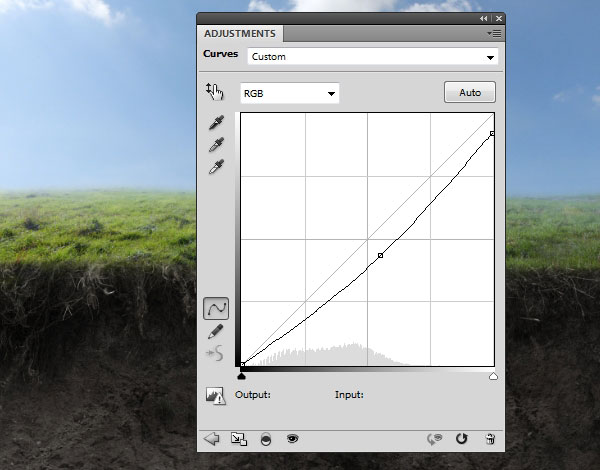The height and width of the screenshot is (470, 600).
Task: Collapse panel with double-arrow icon
Action: [484, 18]
